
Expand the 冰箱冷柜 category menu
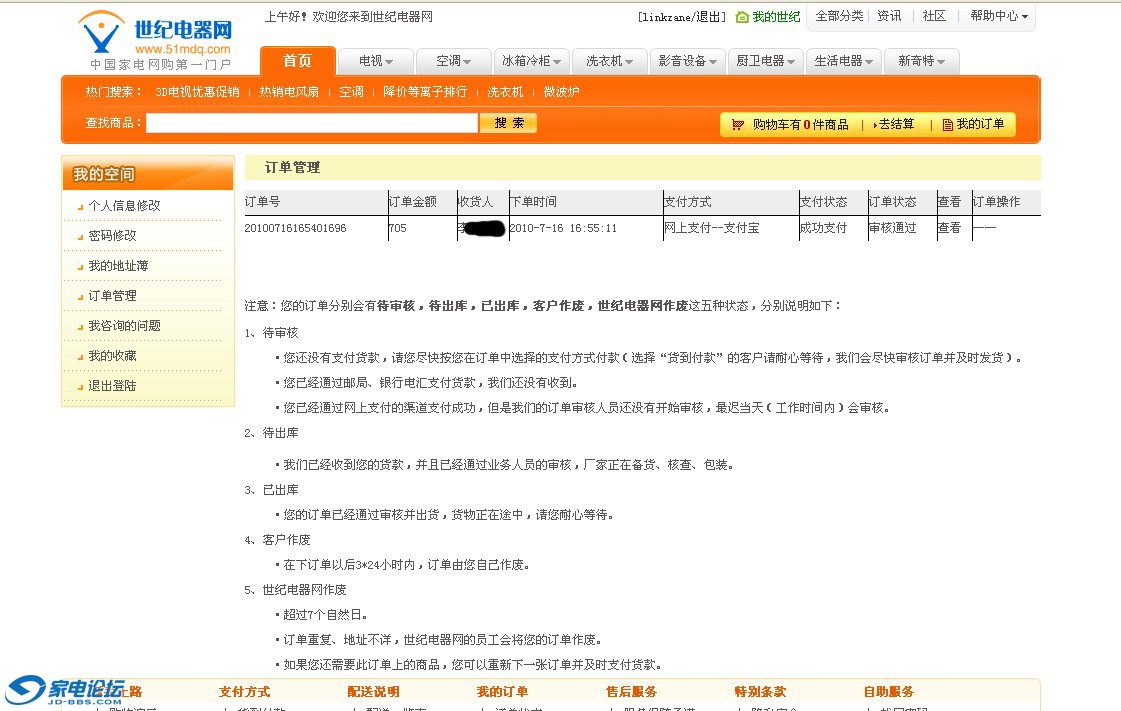click(531, 61)
